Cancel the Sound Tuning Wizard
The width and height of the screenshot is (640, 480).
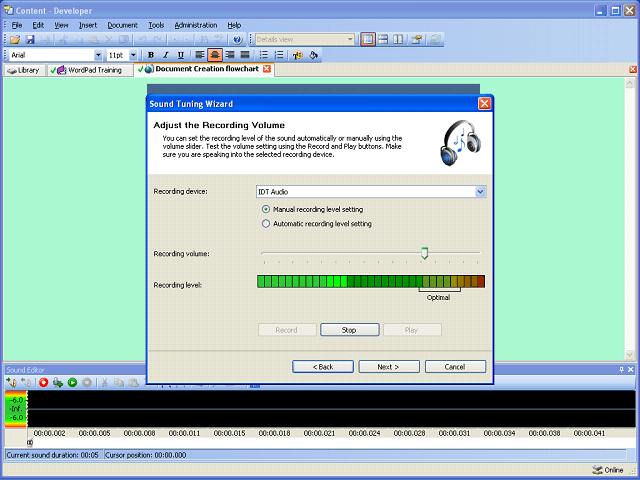click(x=455, y=367)
